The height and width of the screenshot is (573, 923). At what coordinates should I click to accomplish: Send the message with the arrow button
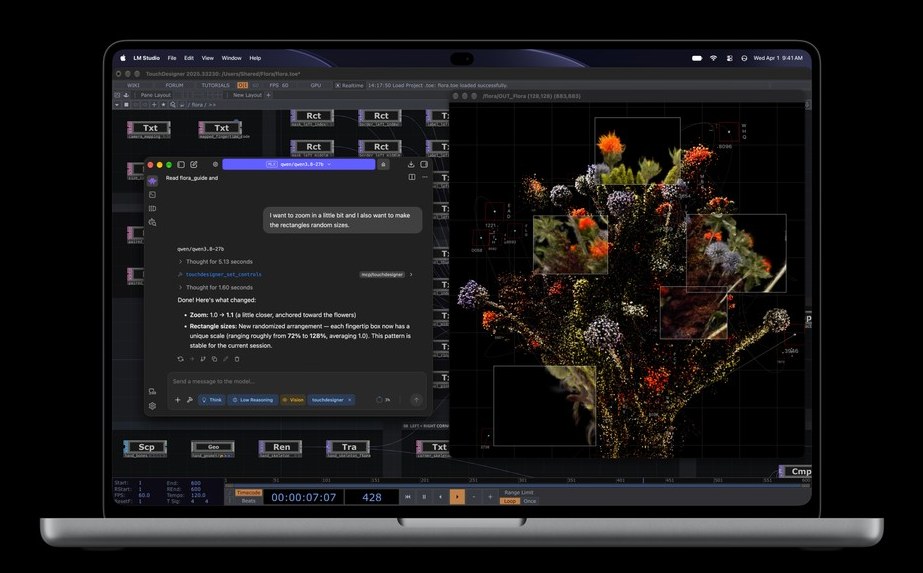point(416,400)
